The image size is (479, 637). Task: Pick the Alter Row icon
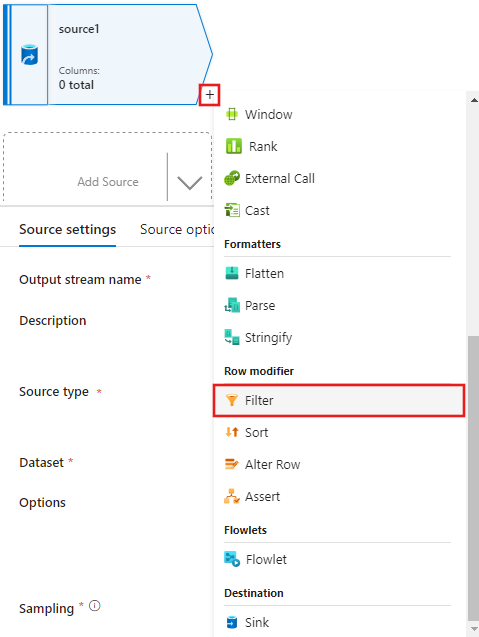232,464
